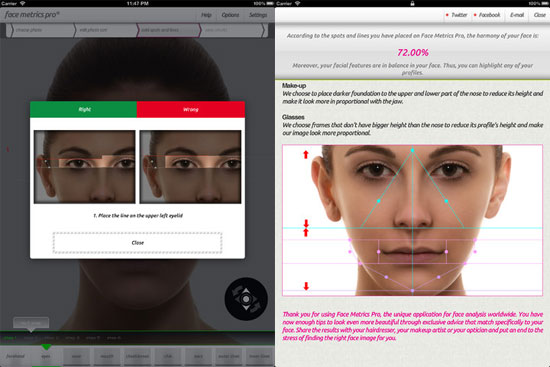Share results via the Twitter button
The height and width of the screenshot is (367, 550).
[456, 15]
